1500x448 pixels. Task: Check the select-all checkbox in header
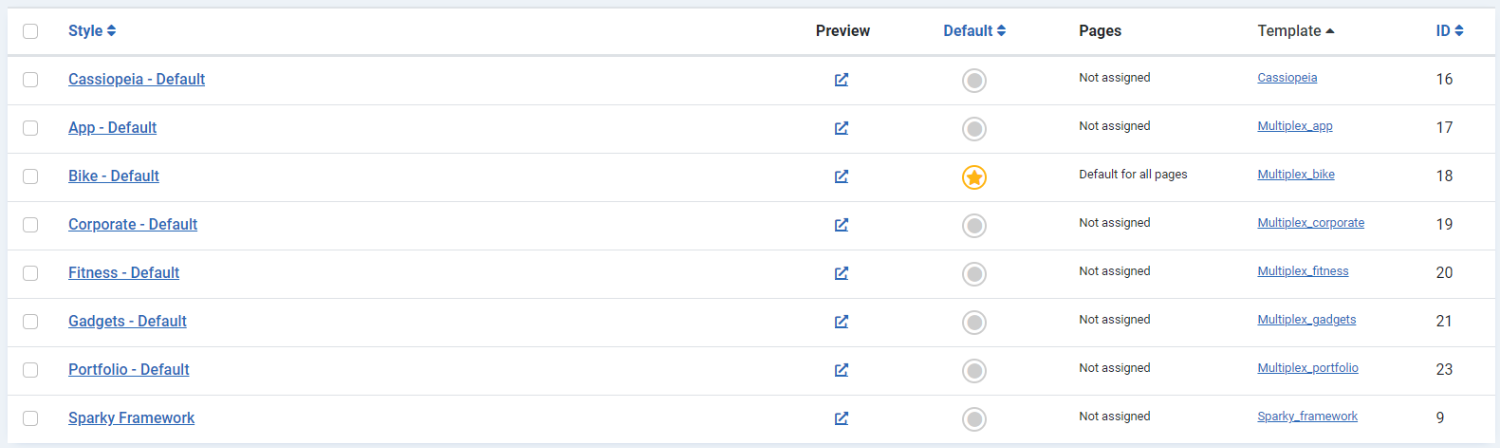pos(30,31)
